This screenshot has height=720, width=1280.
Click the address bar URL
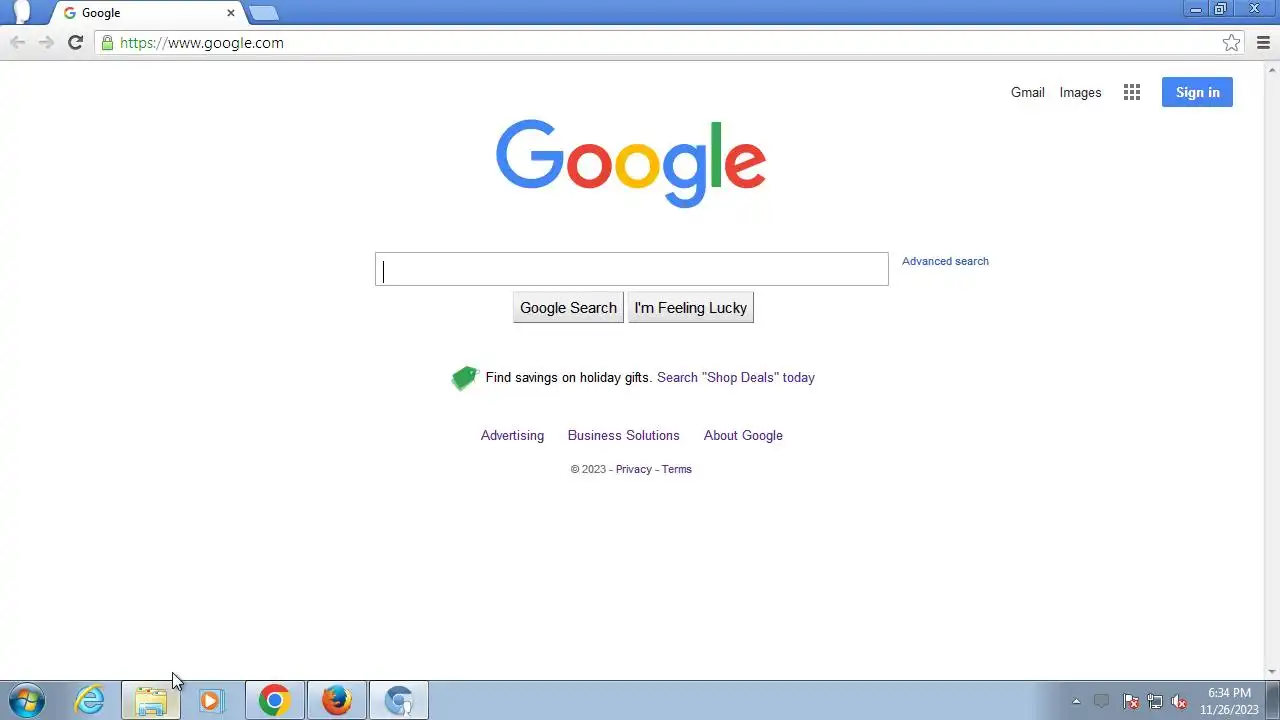202,43
